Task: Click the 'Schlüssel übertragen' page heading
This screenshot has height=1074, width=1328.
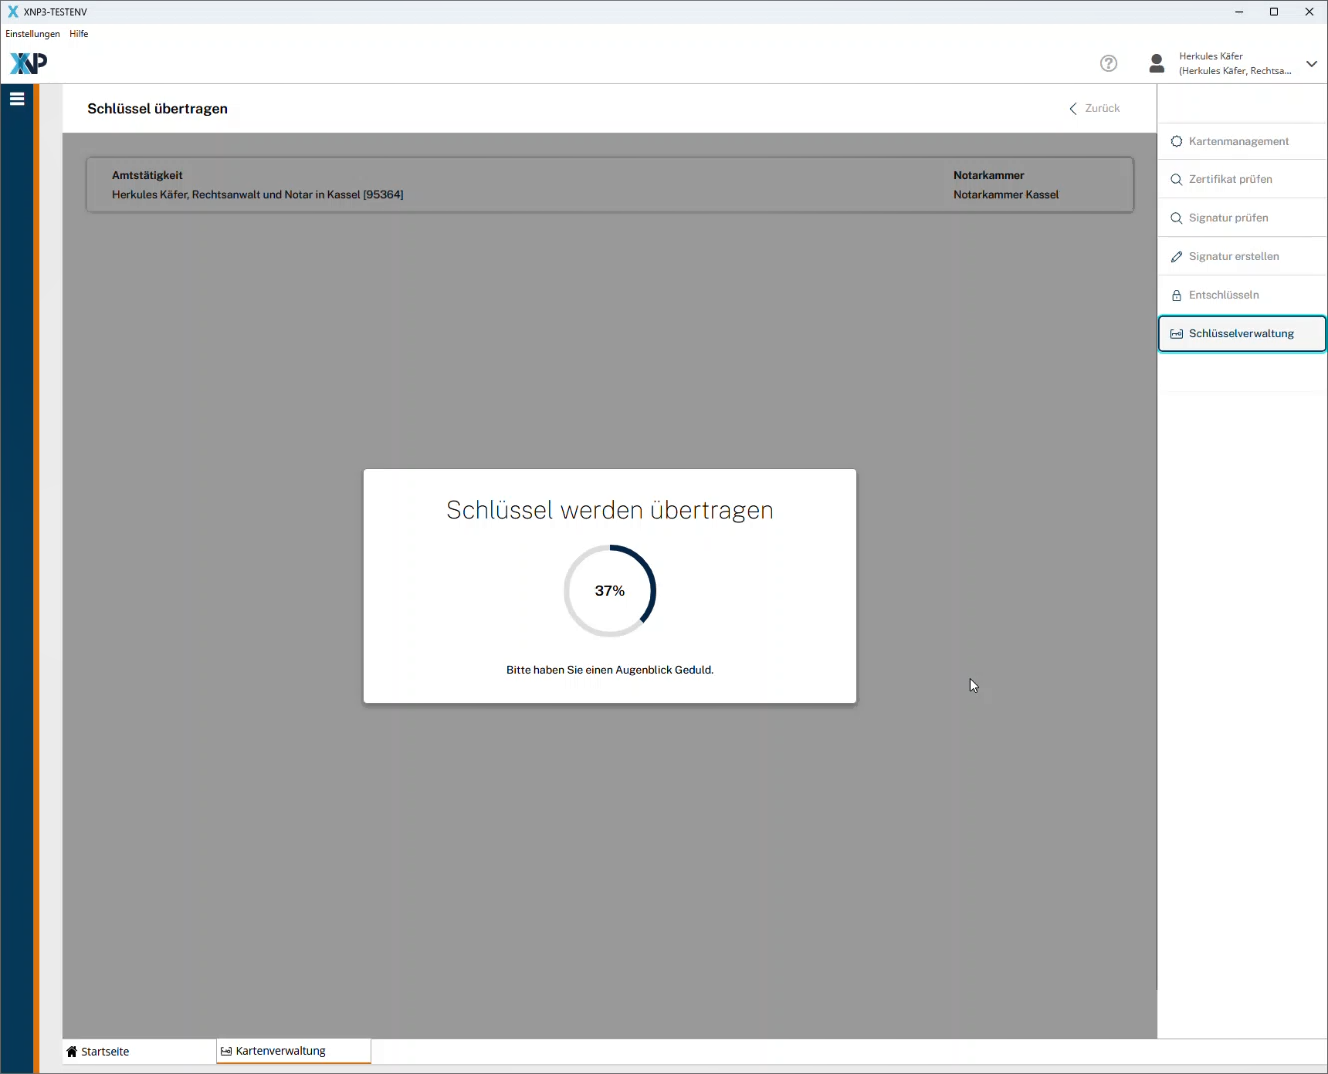Action: [x=157, y=109]
